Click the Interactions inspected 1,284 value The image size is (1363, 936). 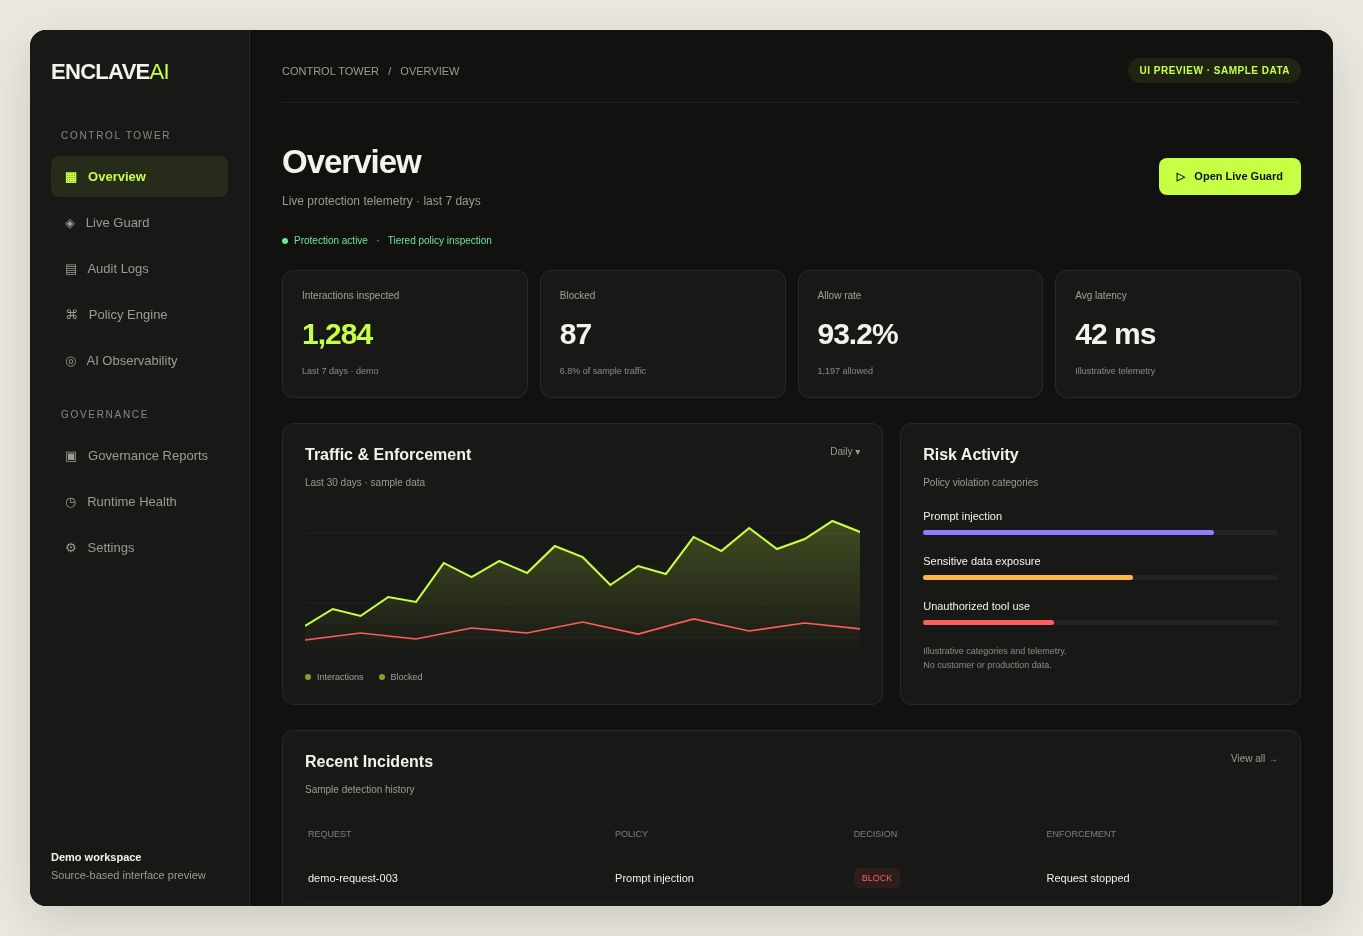click(x=337, y=334)
